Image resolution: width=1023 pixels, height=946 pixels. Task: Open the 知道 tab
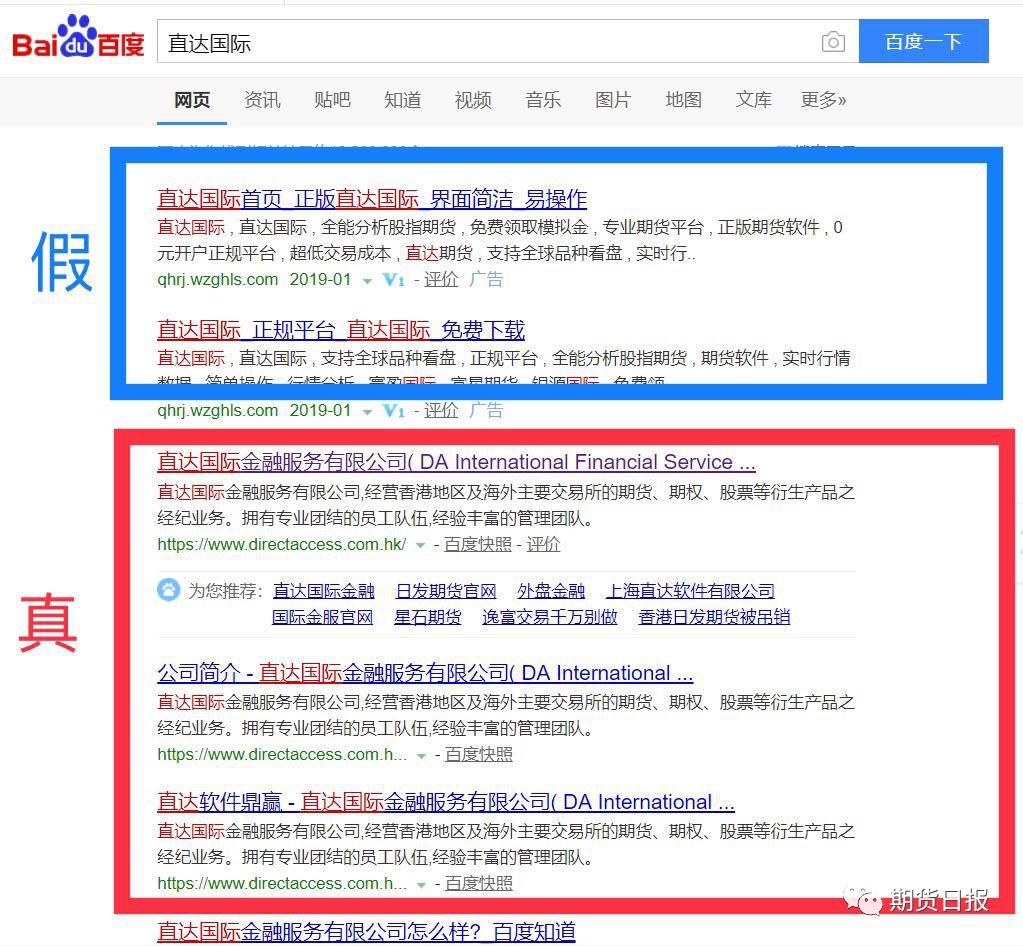point(403,100)
